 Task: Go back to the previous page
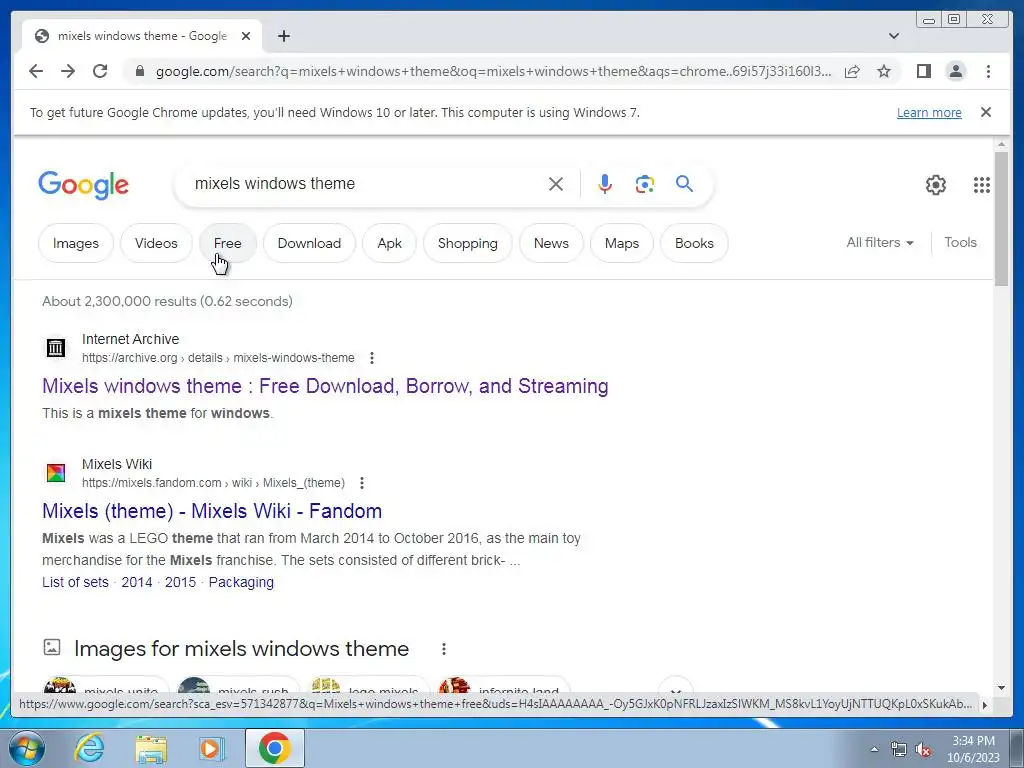(36, 71)
